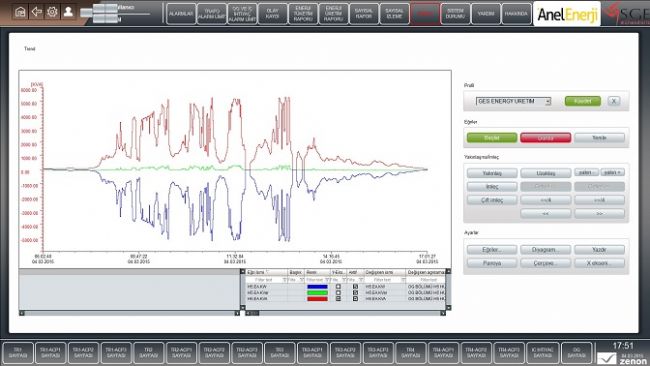The height and width of the screenshot is (366, 650).
Task: Open OG SAYTASI bottom button
Action: tap(576, 353)
